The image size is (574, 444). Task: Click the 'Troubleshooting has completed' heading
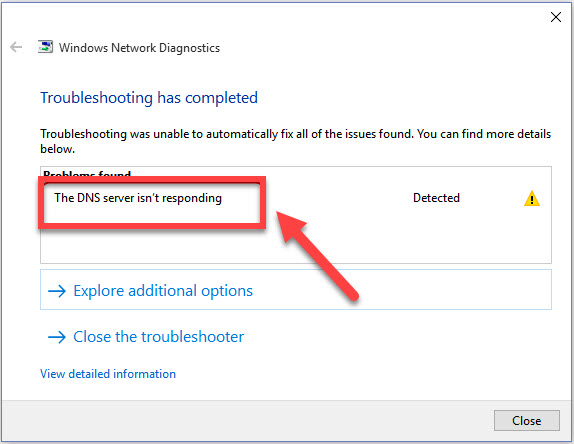[x=149, y=98]
